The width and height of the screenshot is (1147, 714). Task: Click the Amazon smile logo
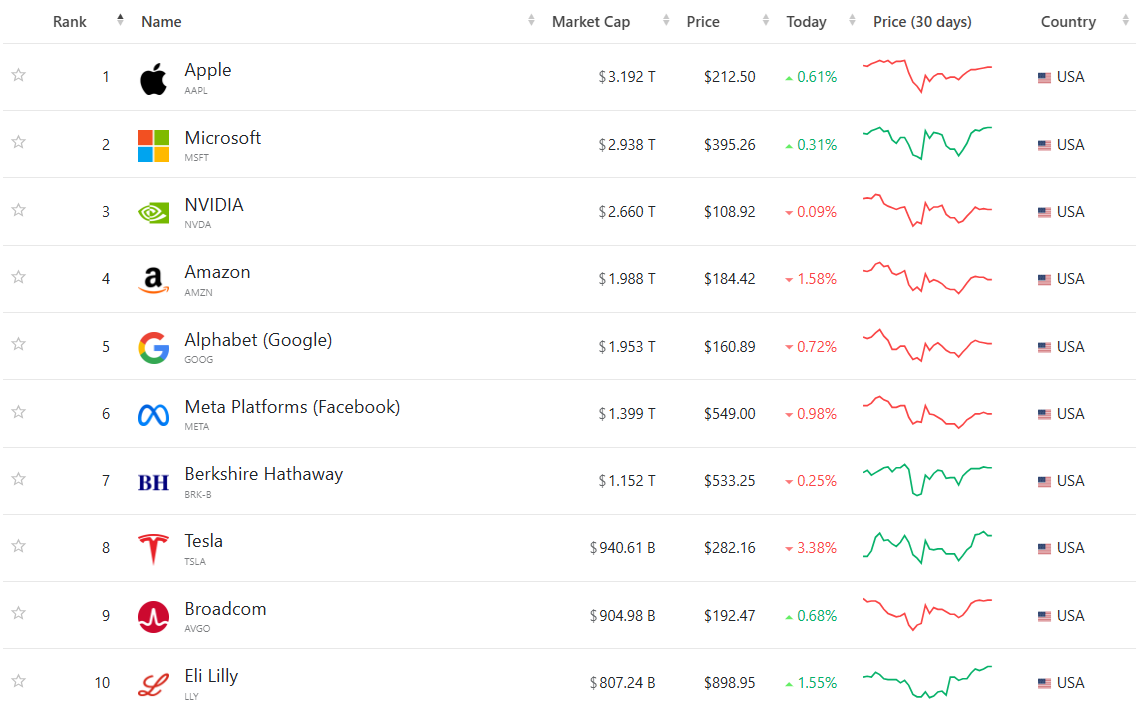[x=154, y=280]
